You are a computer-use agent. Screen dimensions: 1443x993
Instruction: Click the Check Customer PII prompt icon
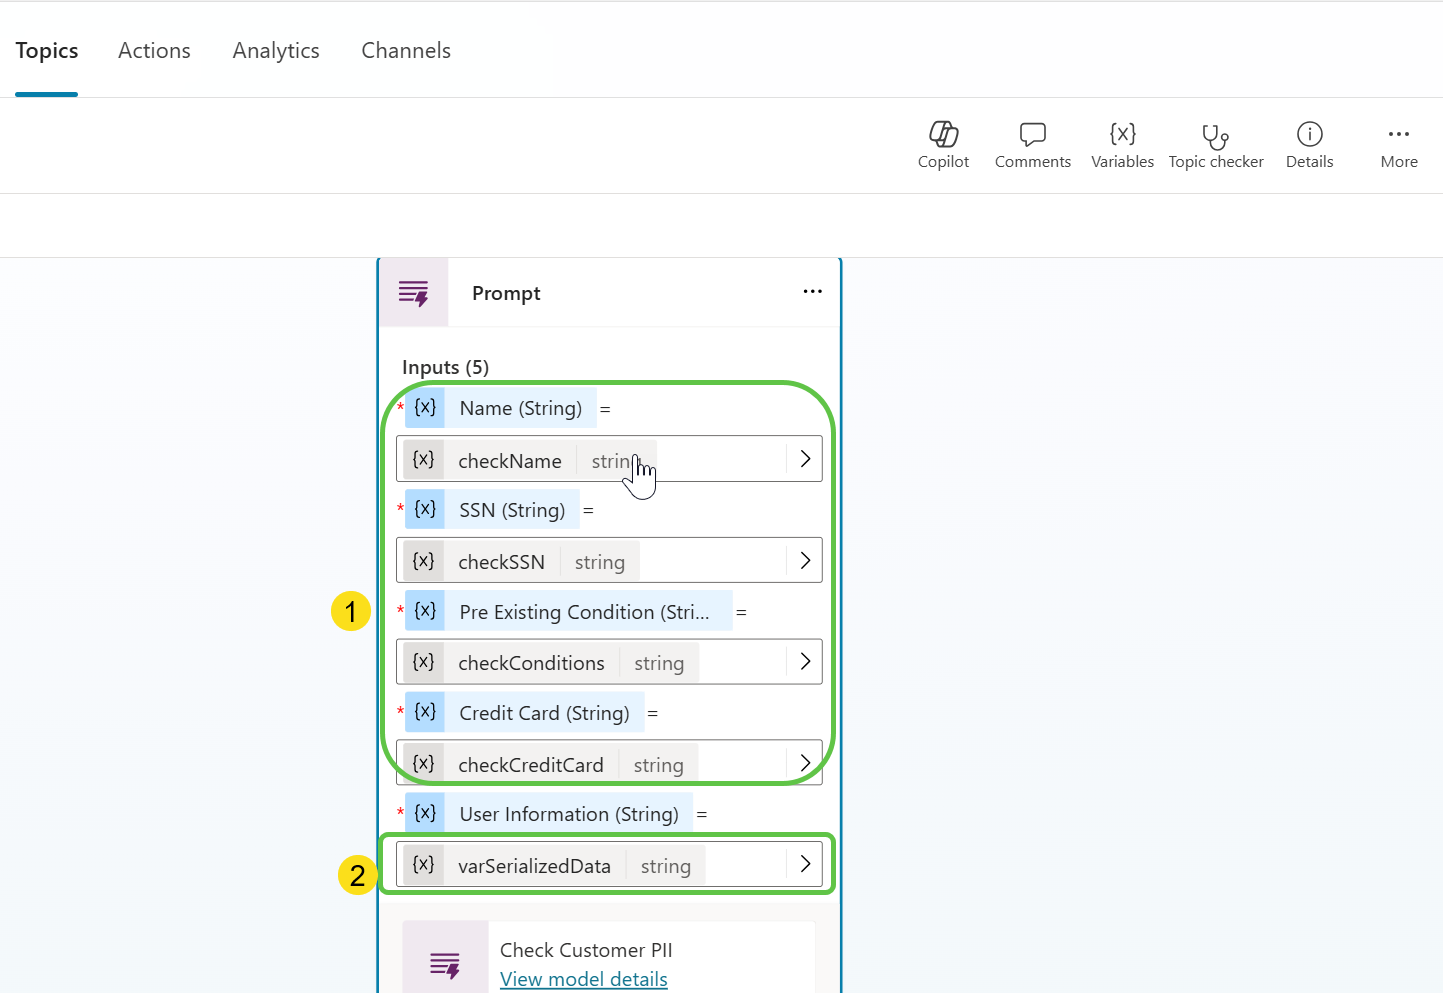coord(445,963)
